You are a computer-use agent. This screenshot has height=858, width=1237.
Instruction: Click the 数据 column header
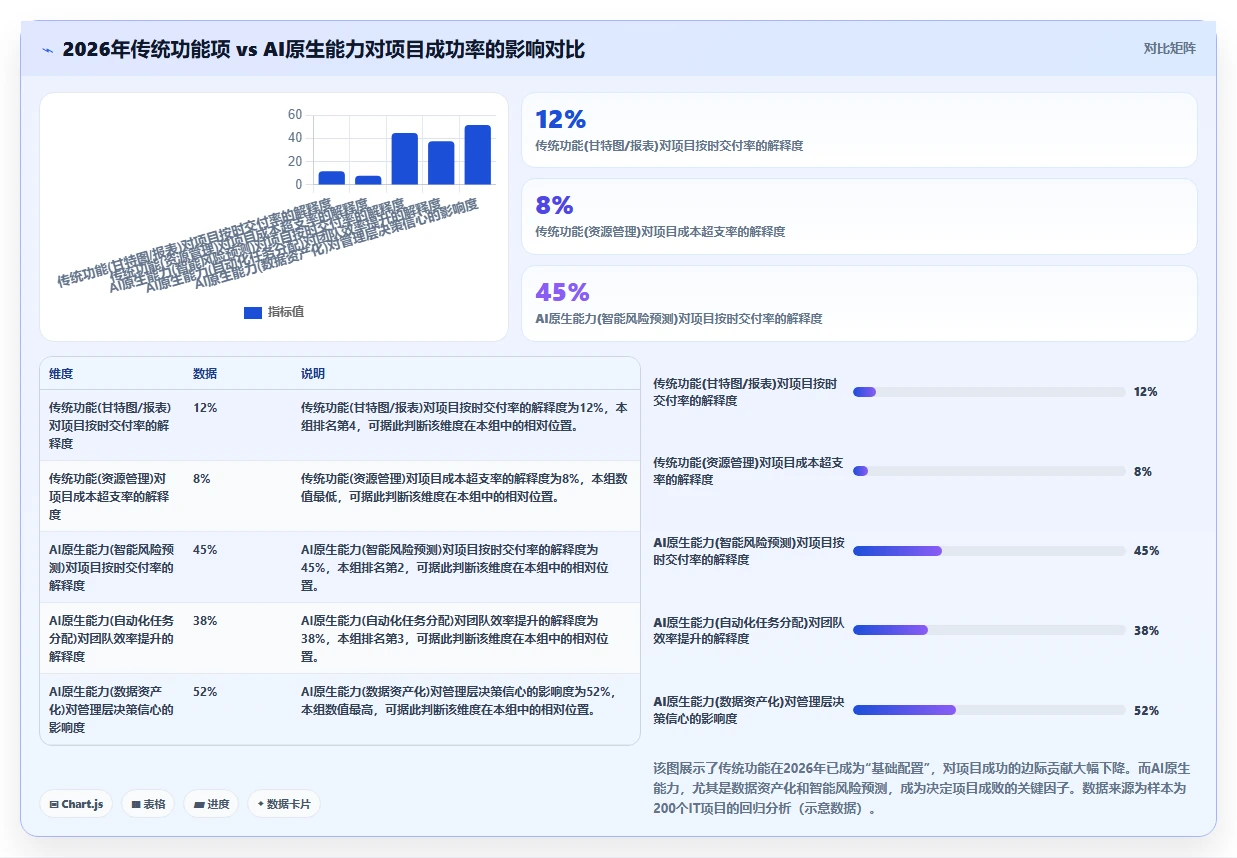205,374
